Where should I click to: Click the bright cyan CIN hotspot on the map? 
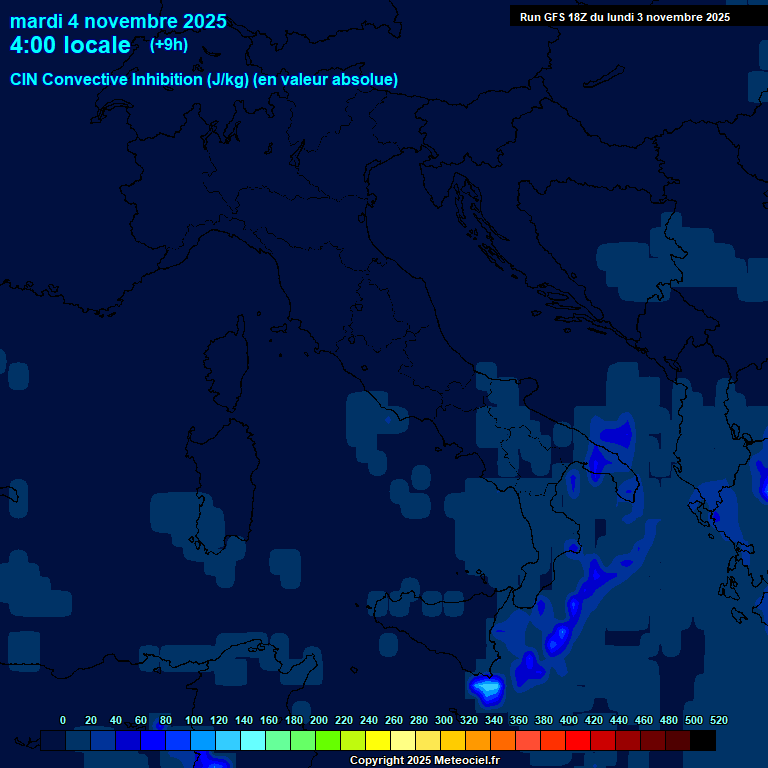pos(487,687)
